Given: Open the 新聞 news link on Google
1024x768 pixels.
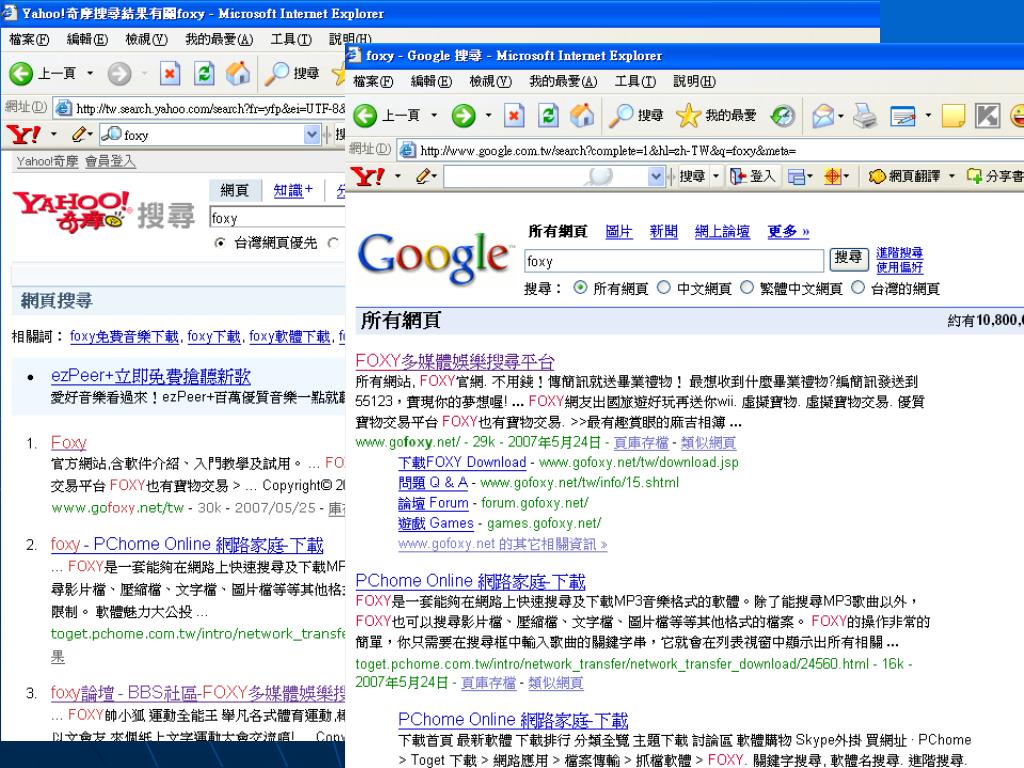Looking at the screenshot, I should click(x=664, y=231).
